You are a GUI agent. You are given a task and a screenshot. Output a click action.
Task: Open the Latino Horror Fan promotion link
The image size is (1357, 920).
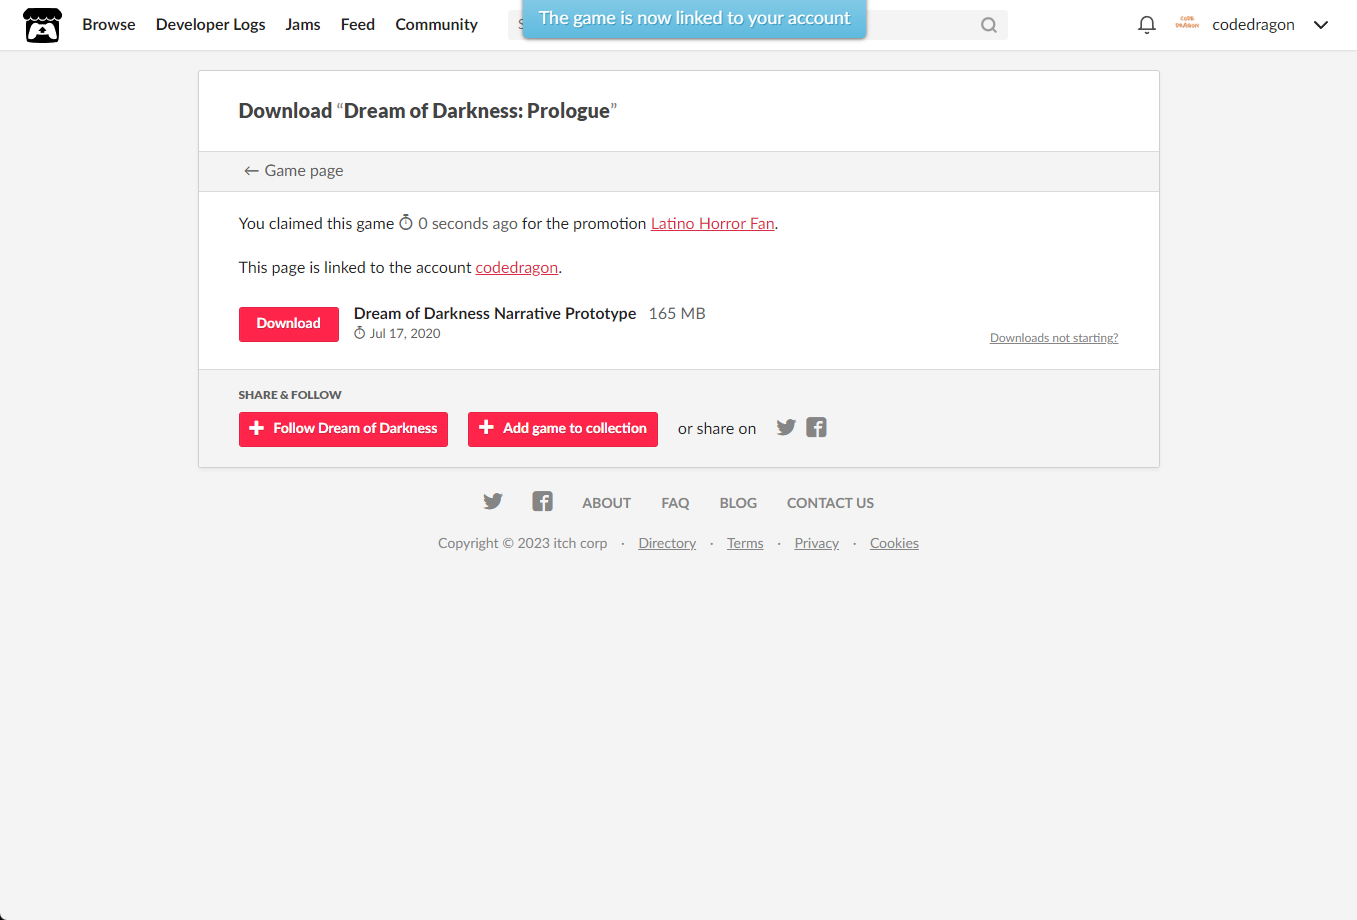[713, 224]
